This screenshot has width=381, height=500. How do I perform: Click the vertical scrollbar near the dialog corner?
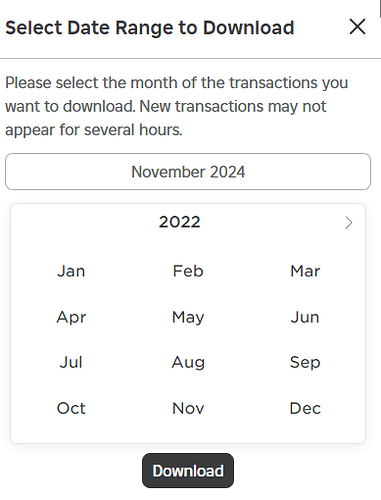click(380, 8)
